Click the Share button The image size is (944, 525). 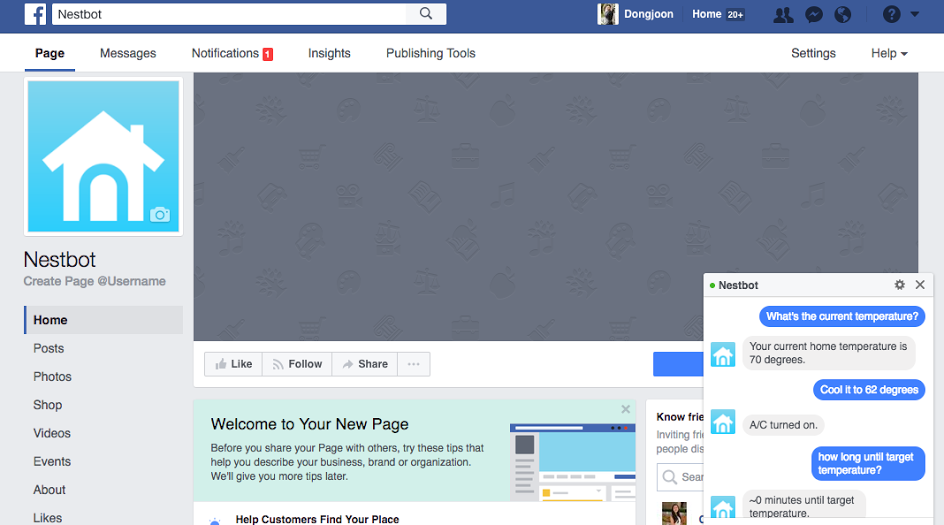tap(365, 364)
